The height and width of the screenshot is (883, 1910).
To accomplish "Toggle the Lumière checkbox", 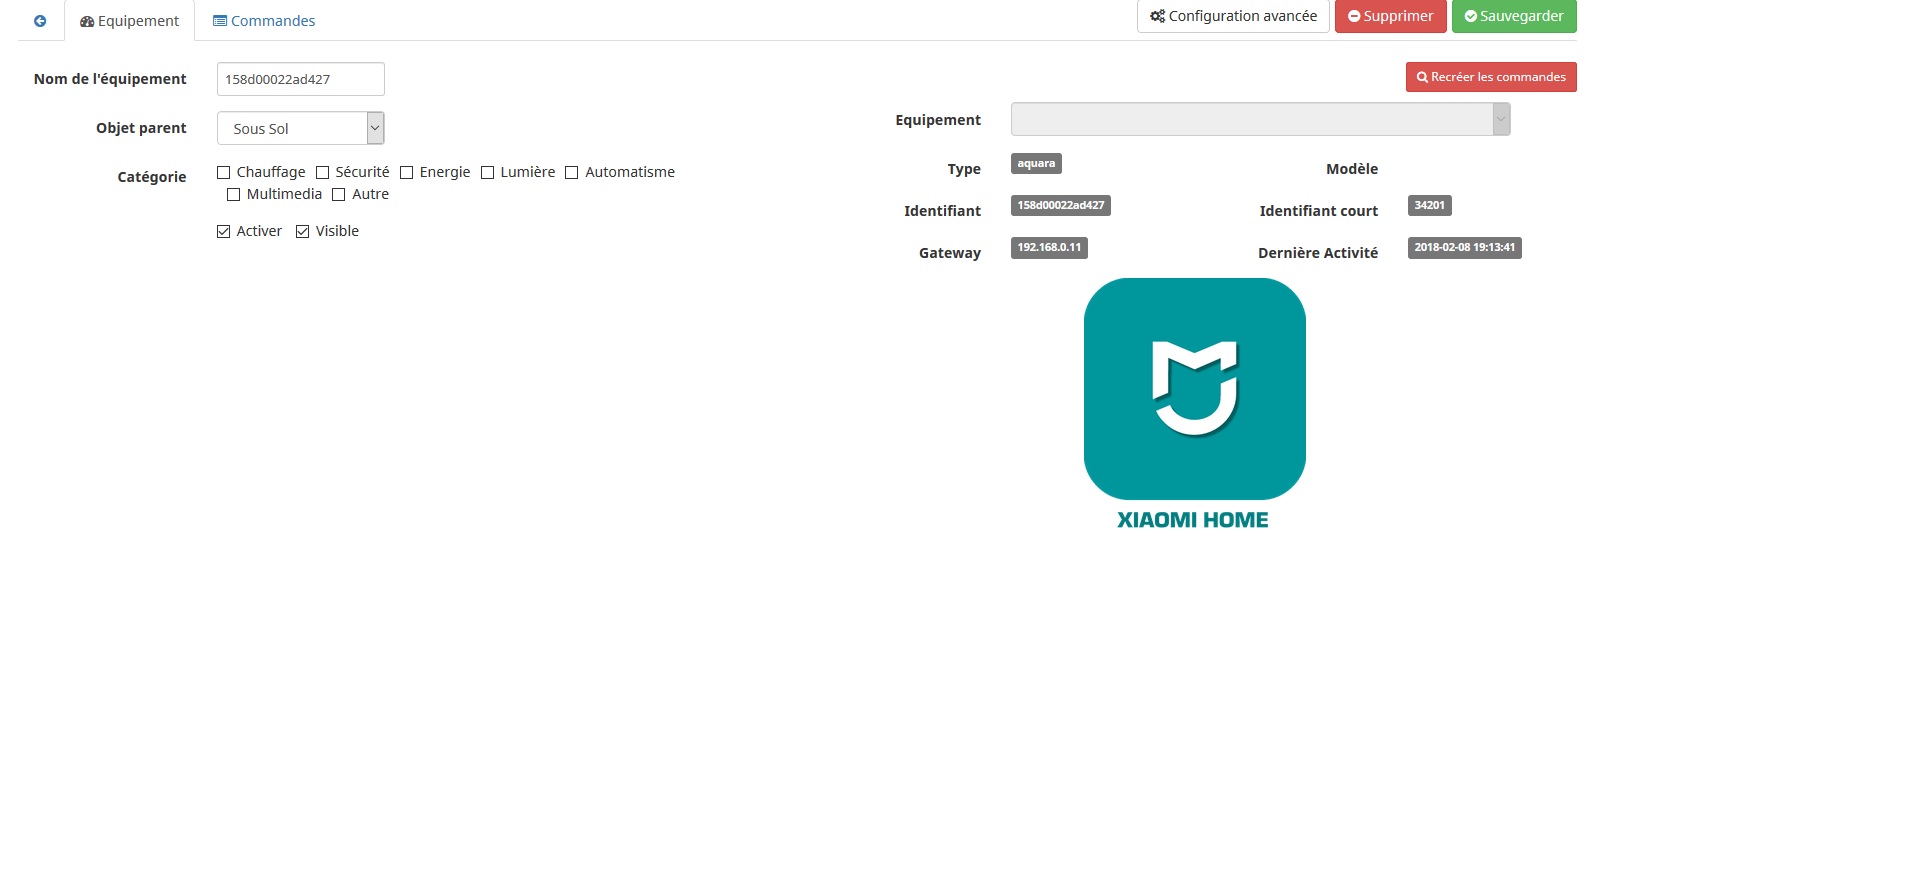I will tap(488, 173).
